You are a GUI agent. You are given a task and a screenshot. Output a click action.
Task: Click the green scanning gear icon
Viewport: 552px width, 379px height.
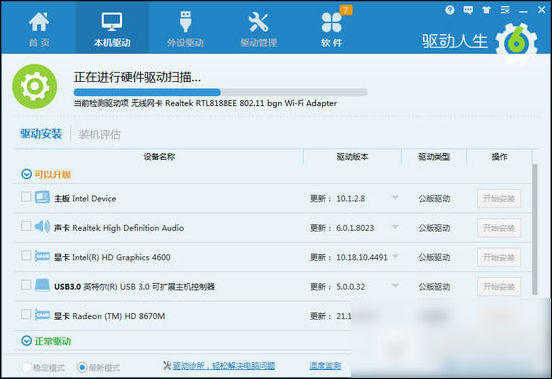34,86
